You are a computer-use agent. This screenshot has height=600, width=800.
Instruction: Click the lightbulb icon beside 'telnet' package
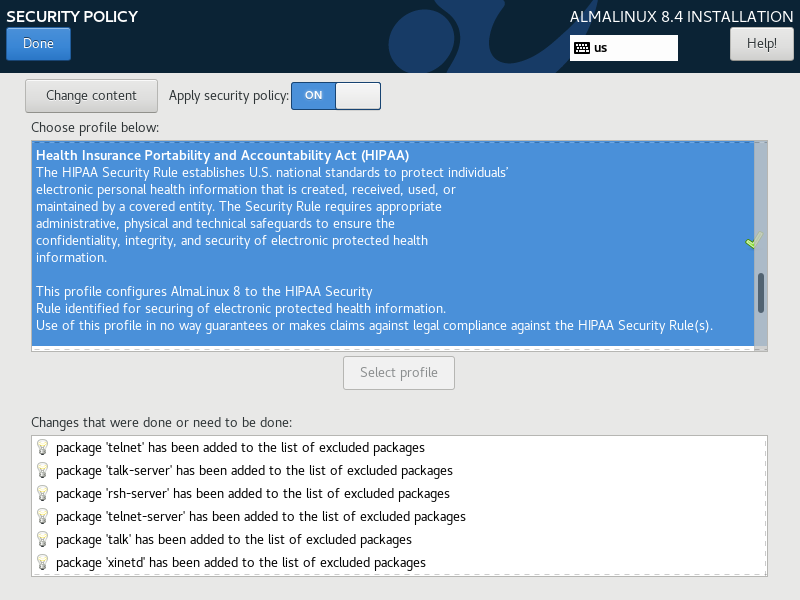pos(42,448)
